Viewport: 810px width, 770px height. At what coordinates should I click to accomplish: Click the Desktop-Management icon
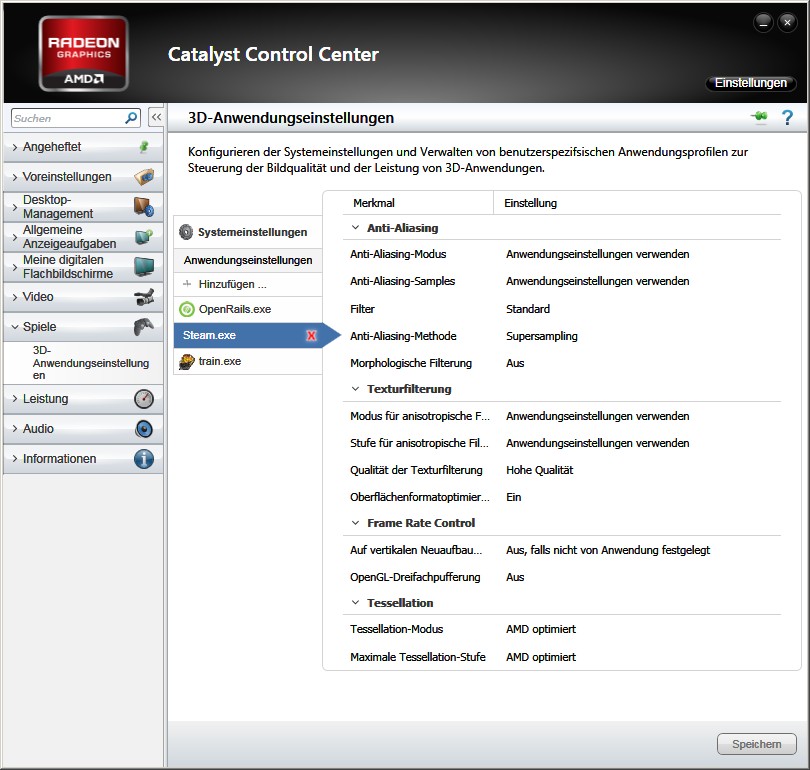click(144, 207)
